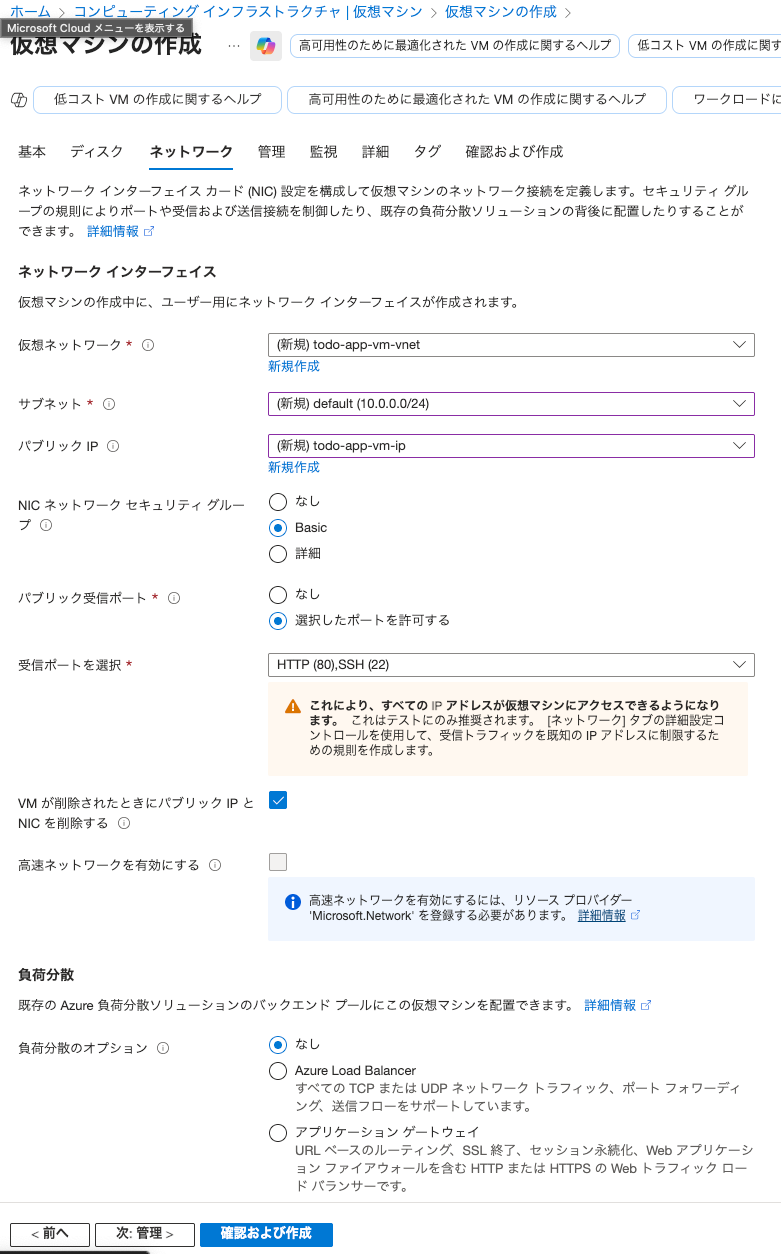Screen dimensions: 781x1254
Task: Click the info icon next to 仮想ネットワーク
Action: (148, 345)
